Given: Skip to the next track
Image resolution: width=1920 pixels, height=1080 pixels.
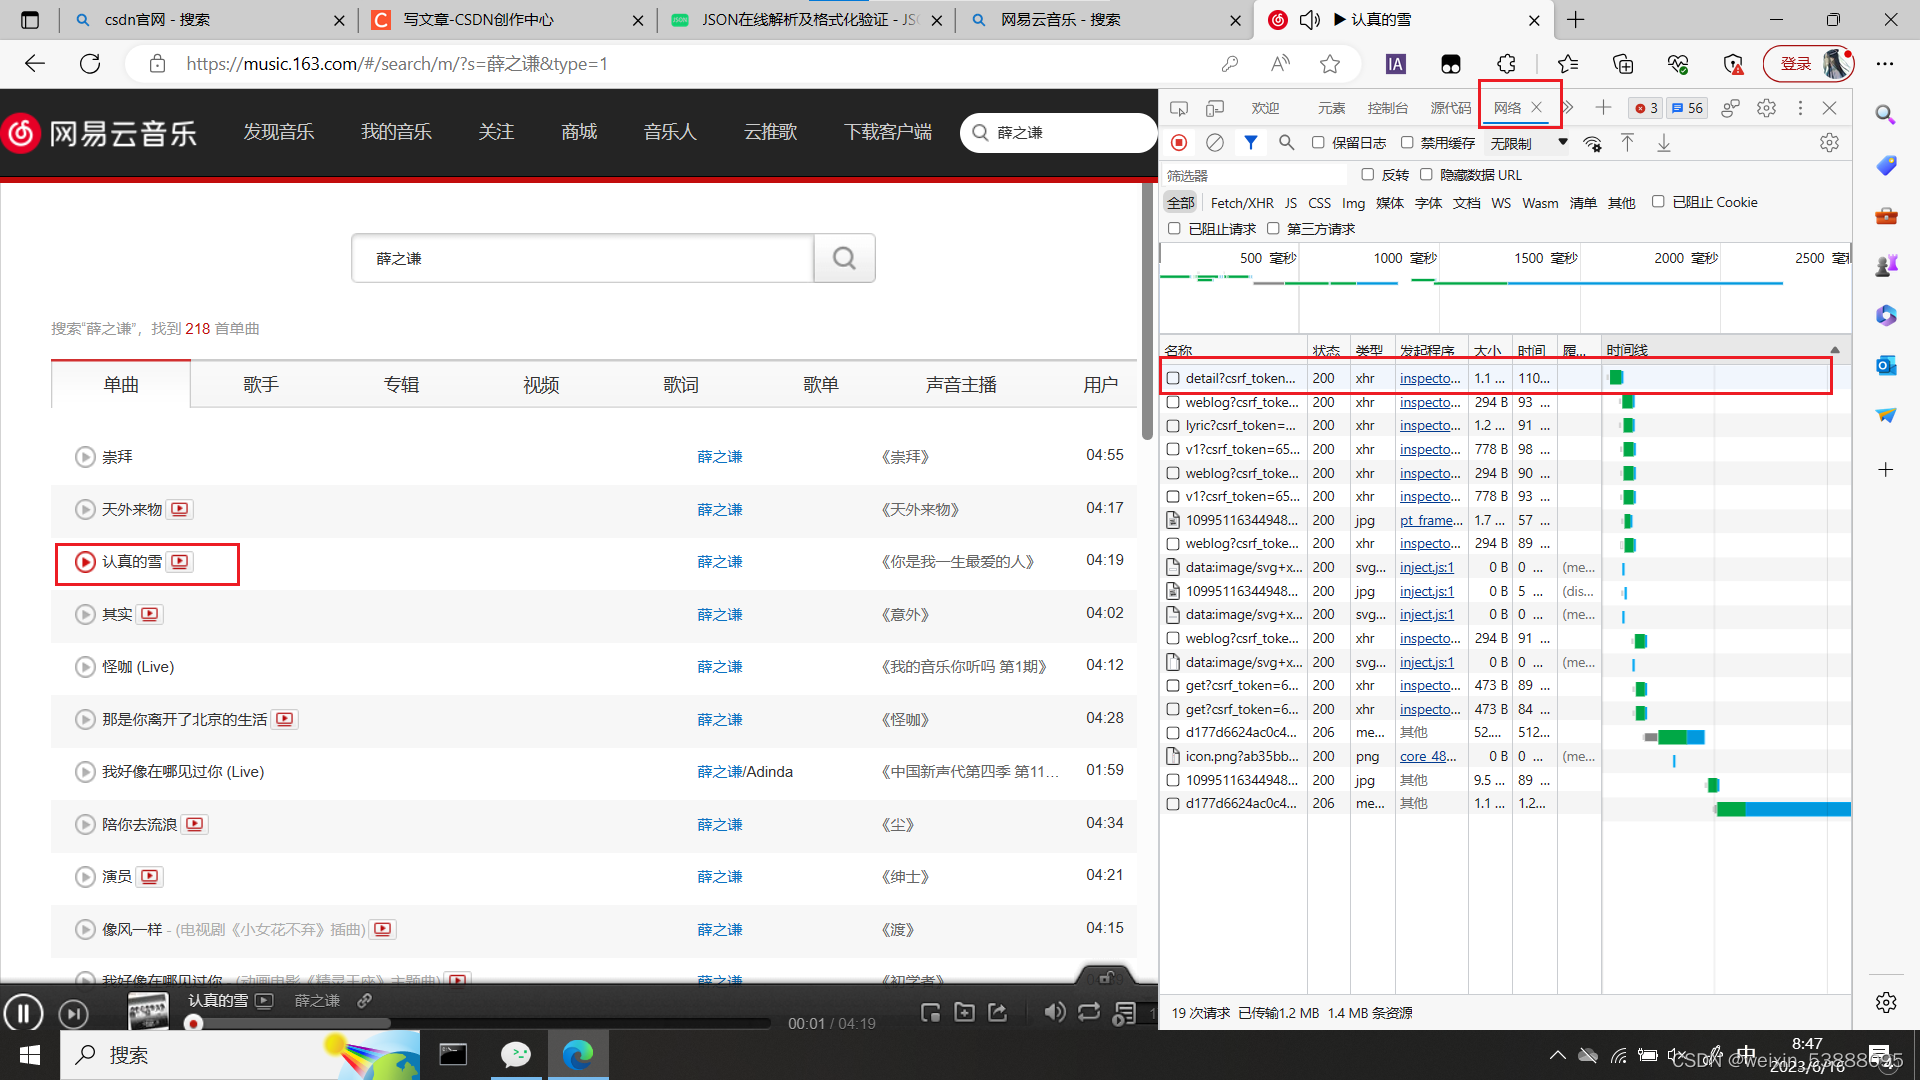Looking at the screenshot, I should click(73, 1014).
